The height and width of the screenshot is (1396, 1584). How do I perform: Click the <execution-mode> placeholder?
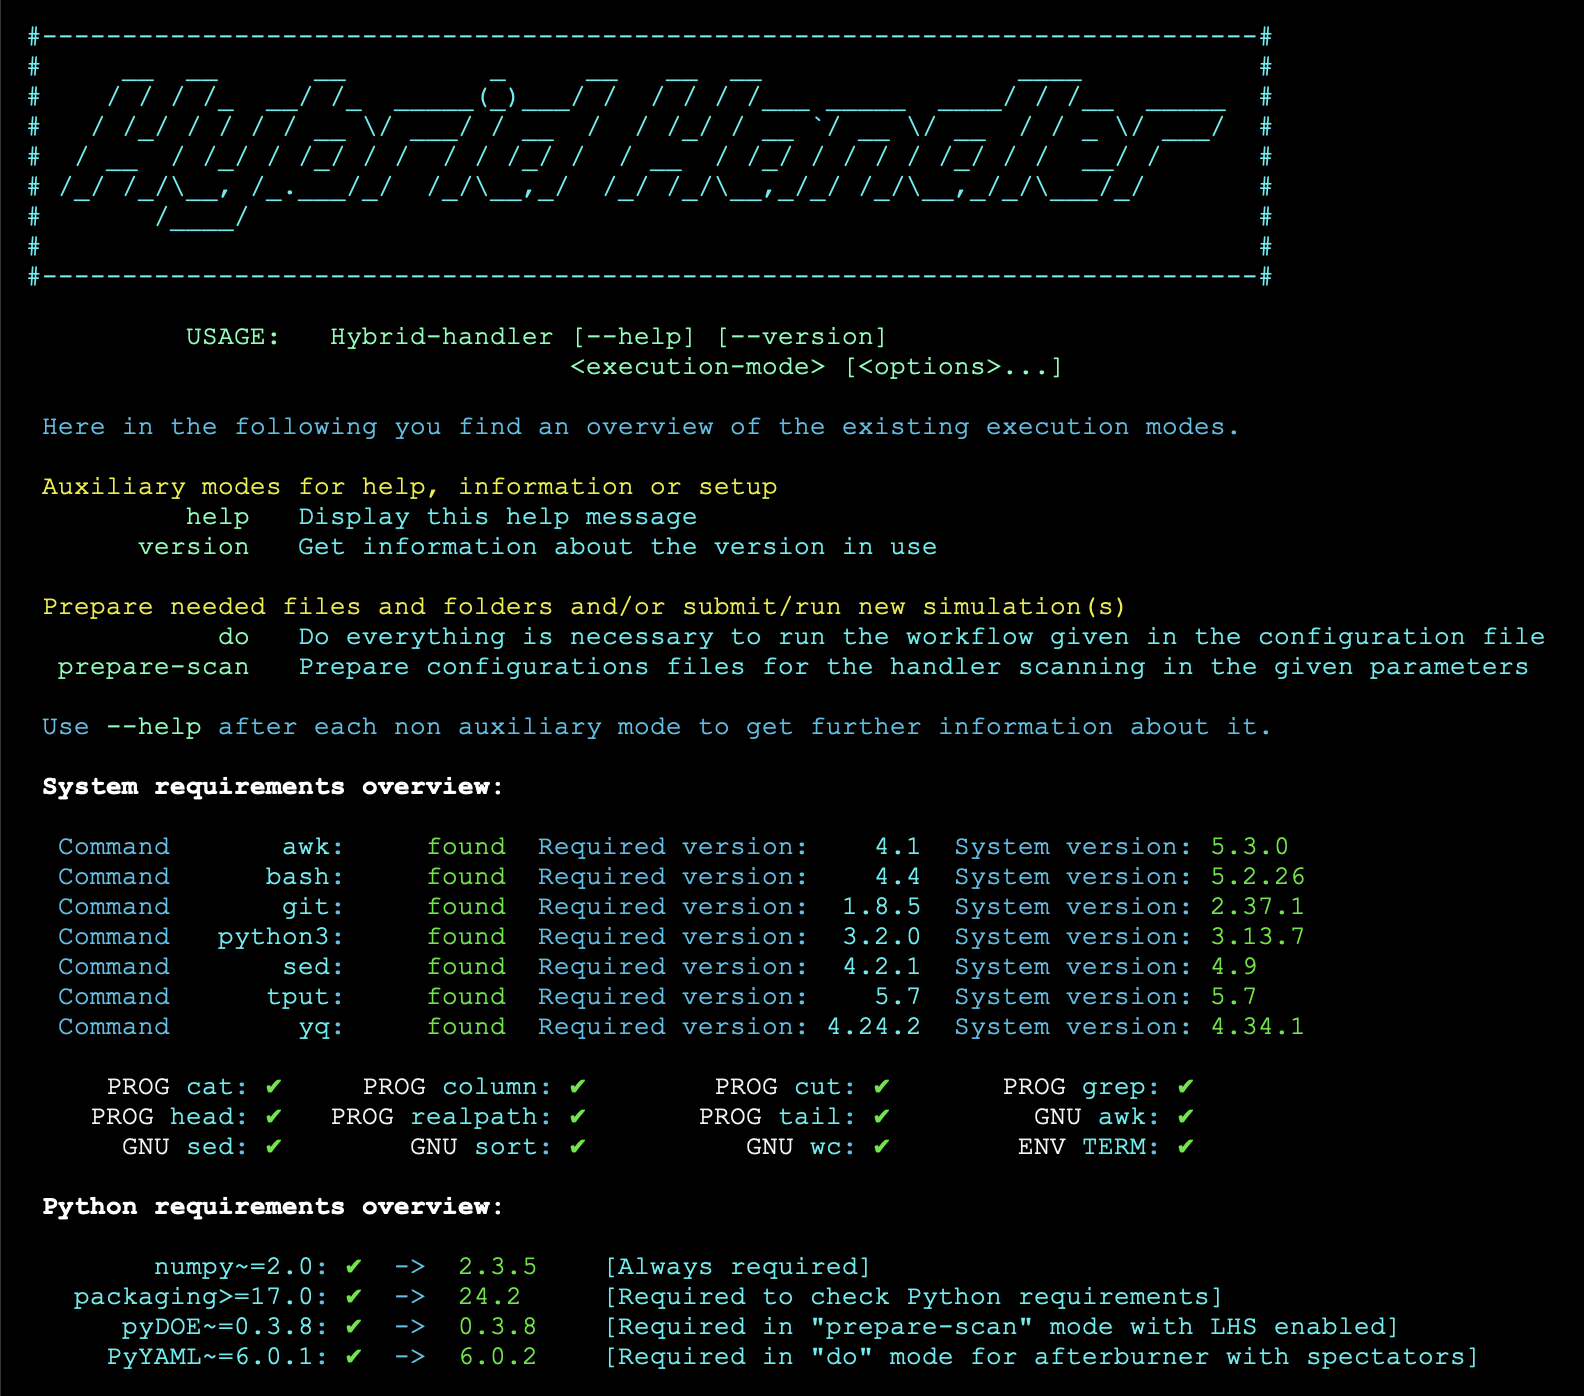pyautogui.click(x=698, y=367)
